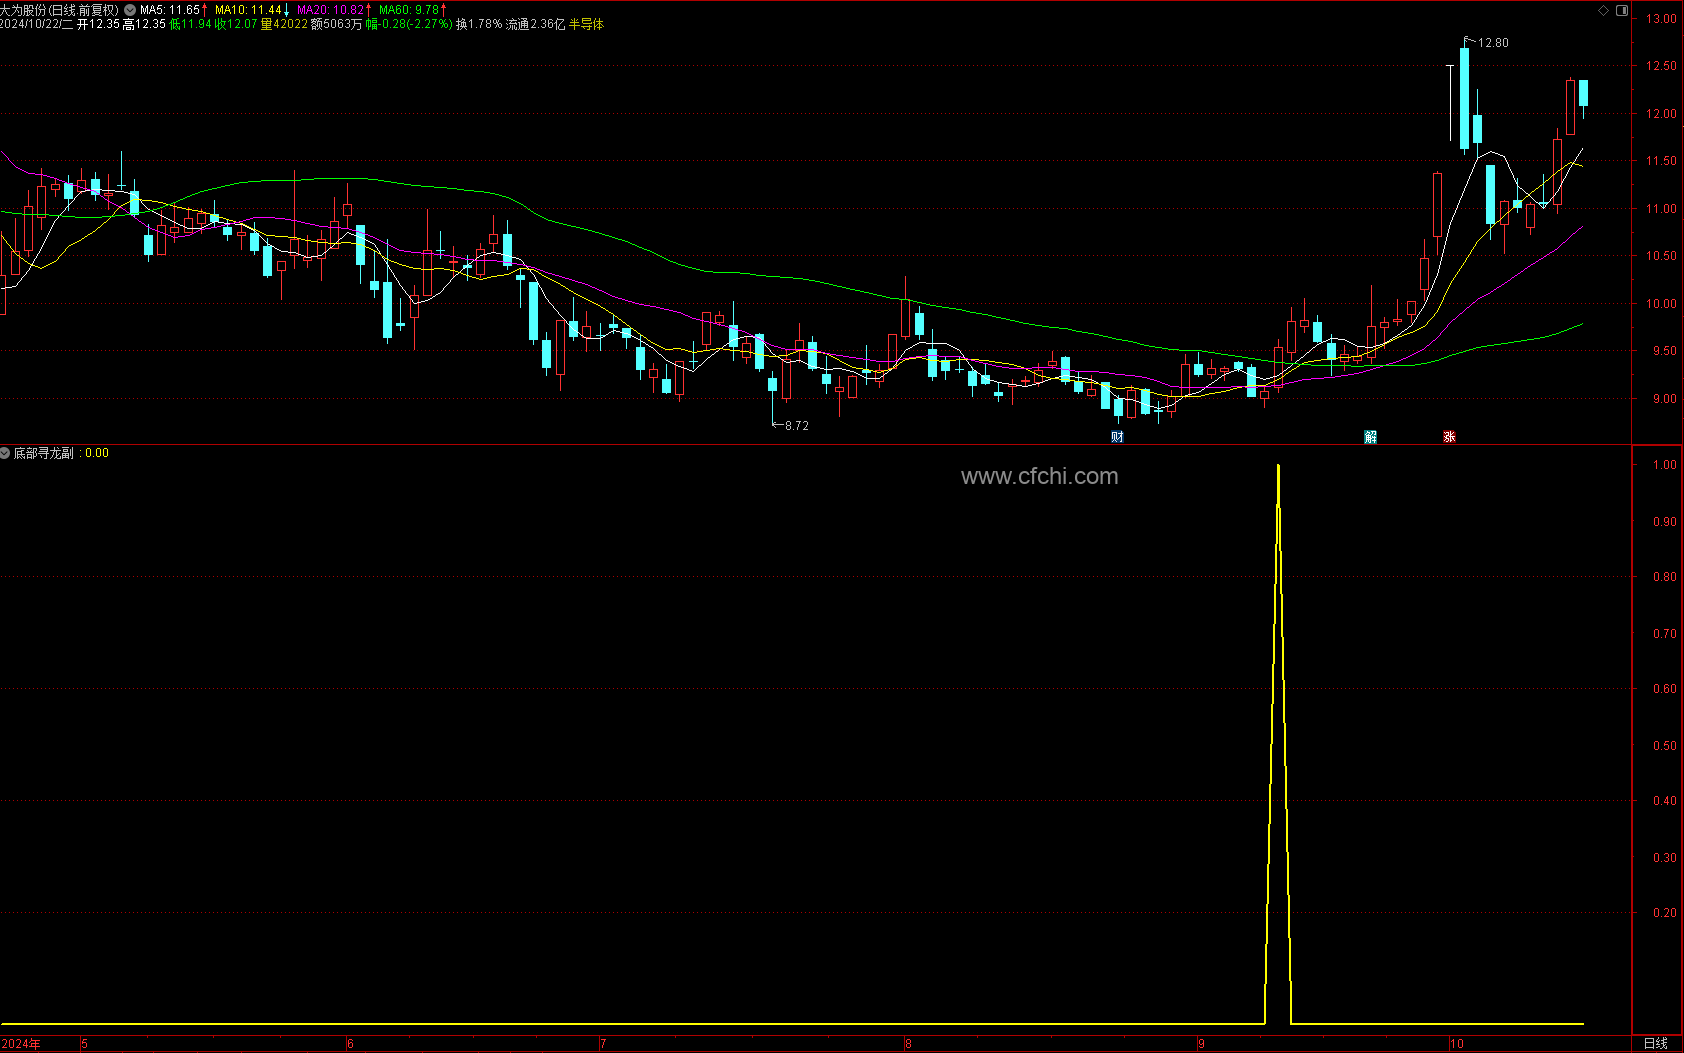Click the 额5063万 turnover amount value
This screenshot has width=1684, height=1053.
click(x=336, y=24)
